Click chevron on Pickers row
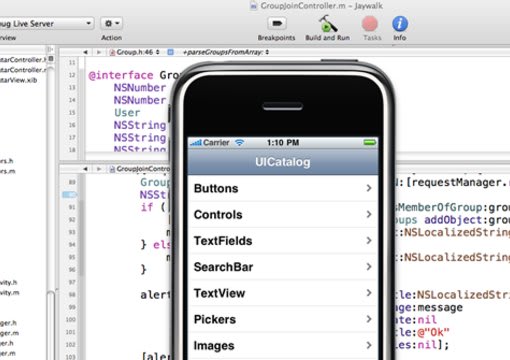510x360 pixels. click(369, 319)
